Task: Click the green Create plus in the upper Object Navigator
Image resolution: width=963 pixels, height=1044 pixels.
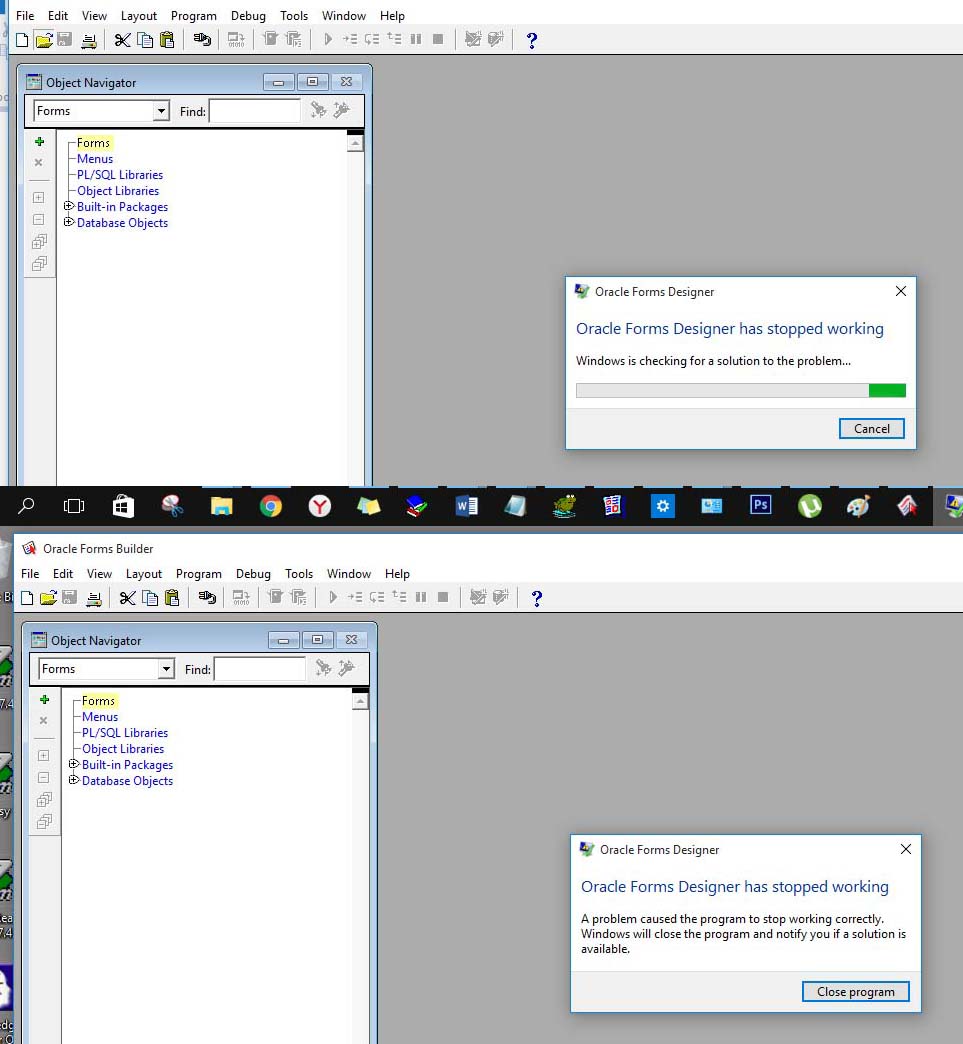Action: pyautogui.click(x=39, y=142)
